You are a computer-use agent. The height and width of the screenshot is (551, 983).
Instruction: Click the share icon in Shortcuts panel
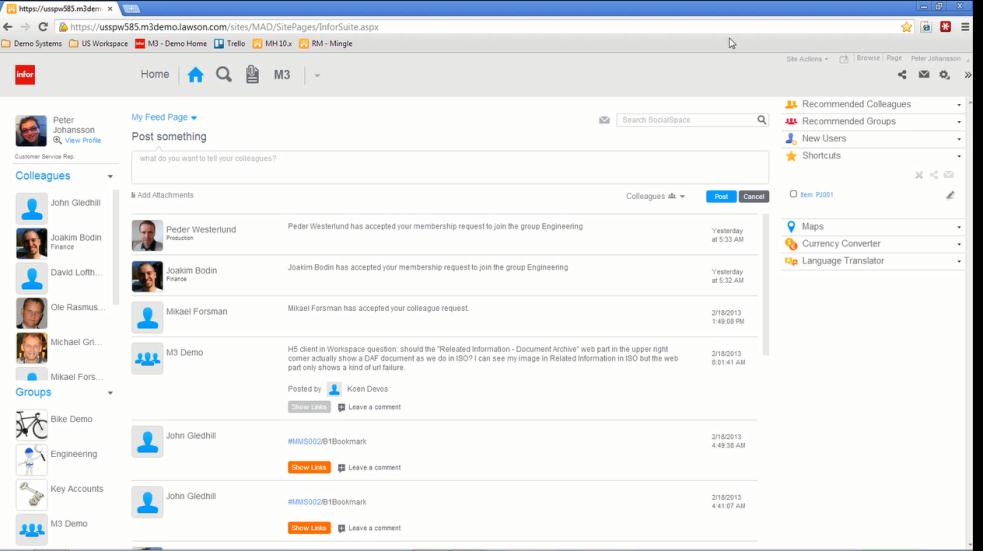(x=934, y=175)
